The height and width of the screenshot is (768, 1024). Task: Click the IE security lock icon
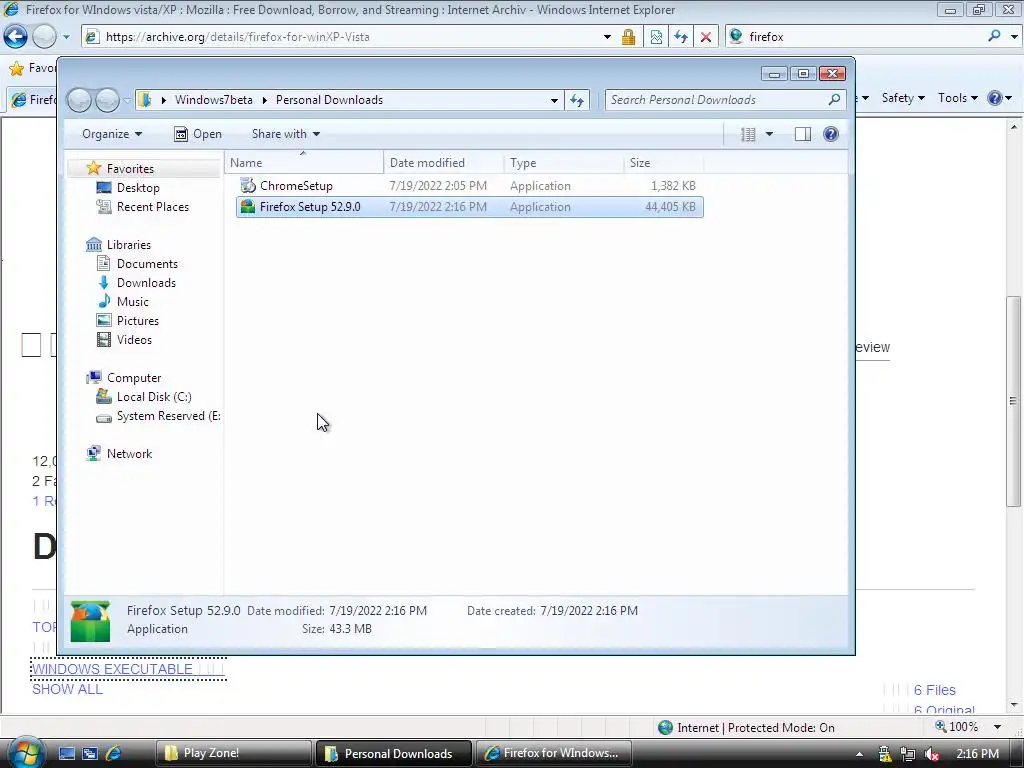(x=628, y=37)
